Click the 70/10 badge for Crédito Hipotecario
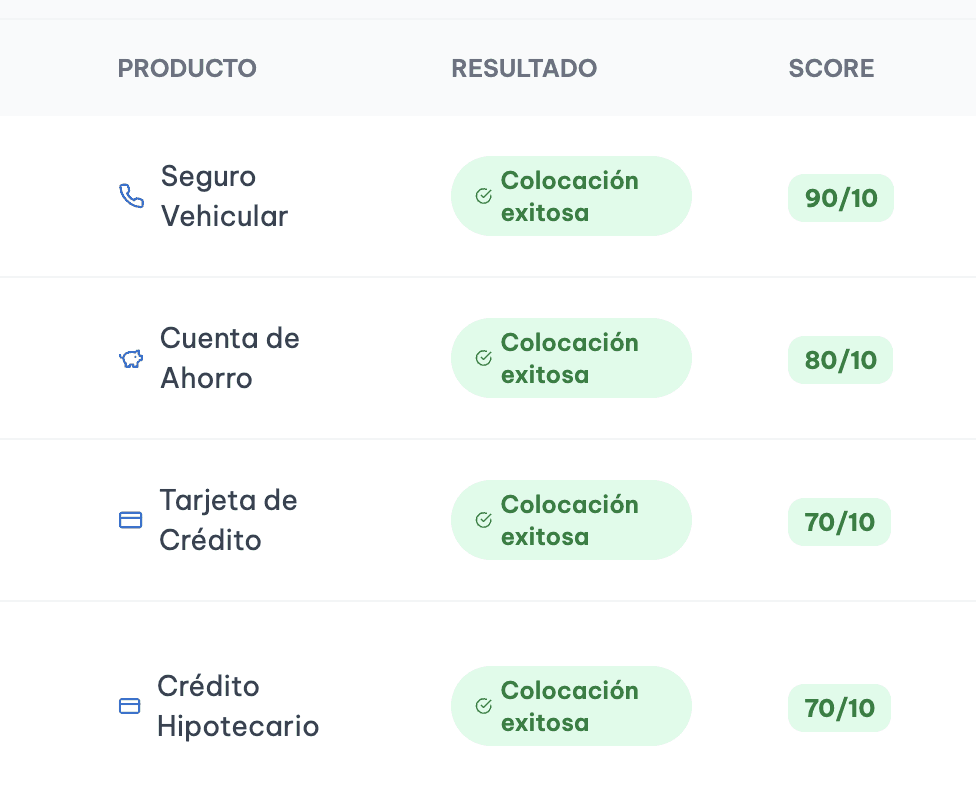Screen dimensions: 976x788 coord(839,708)
